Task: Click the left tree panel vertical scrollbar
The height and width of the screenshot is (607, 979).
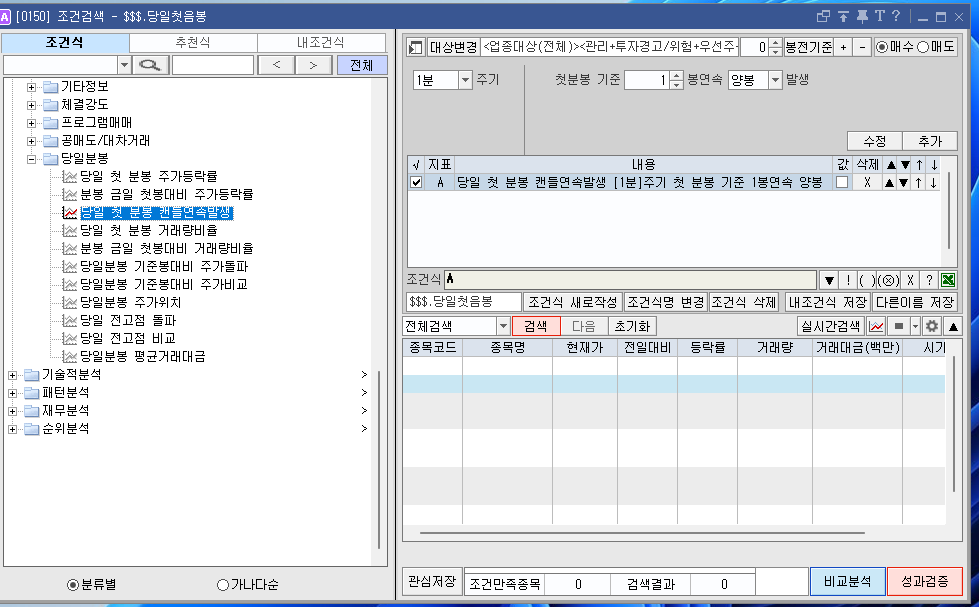Action: [380, 460]
